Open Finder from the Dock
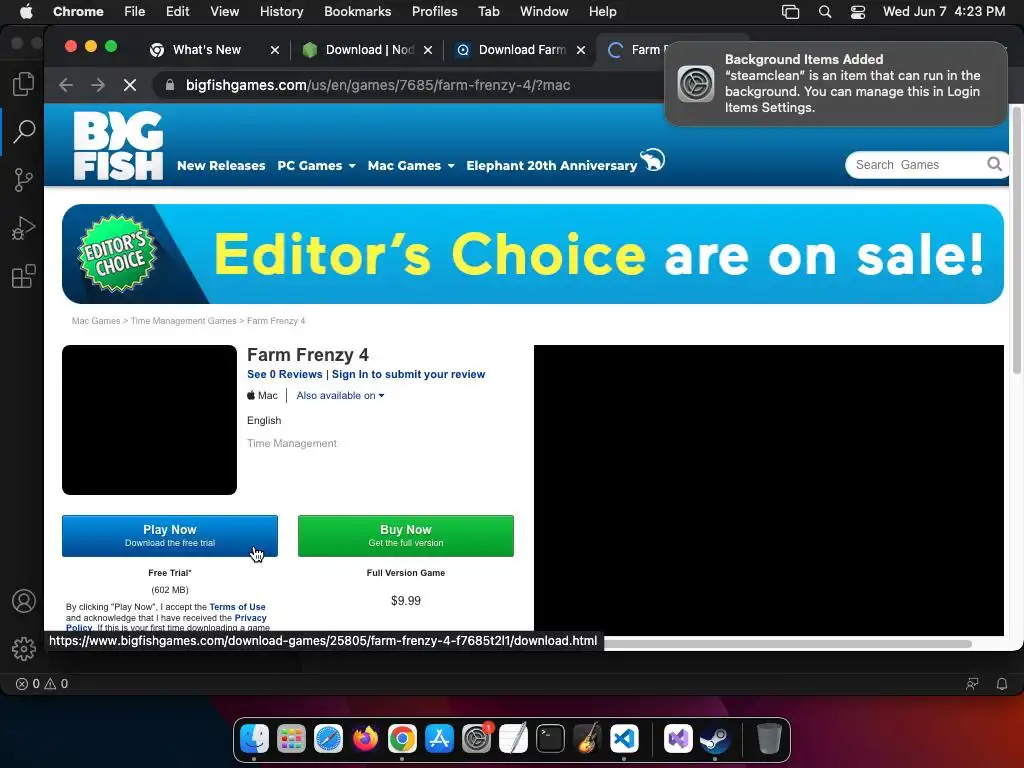 tap(254, 739)
